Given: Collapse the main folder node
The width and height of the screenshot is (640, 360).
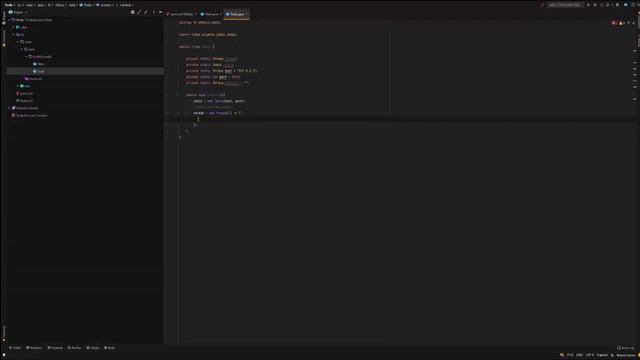Looking at the screenshot, I should [x=18, y=42].
